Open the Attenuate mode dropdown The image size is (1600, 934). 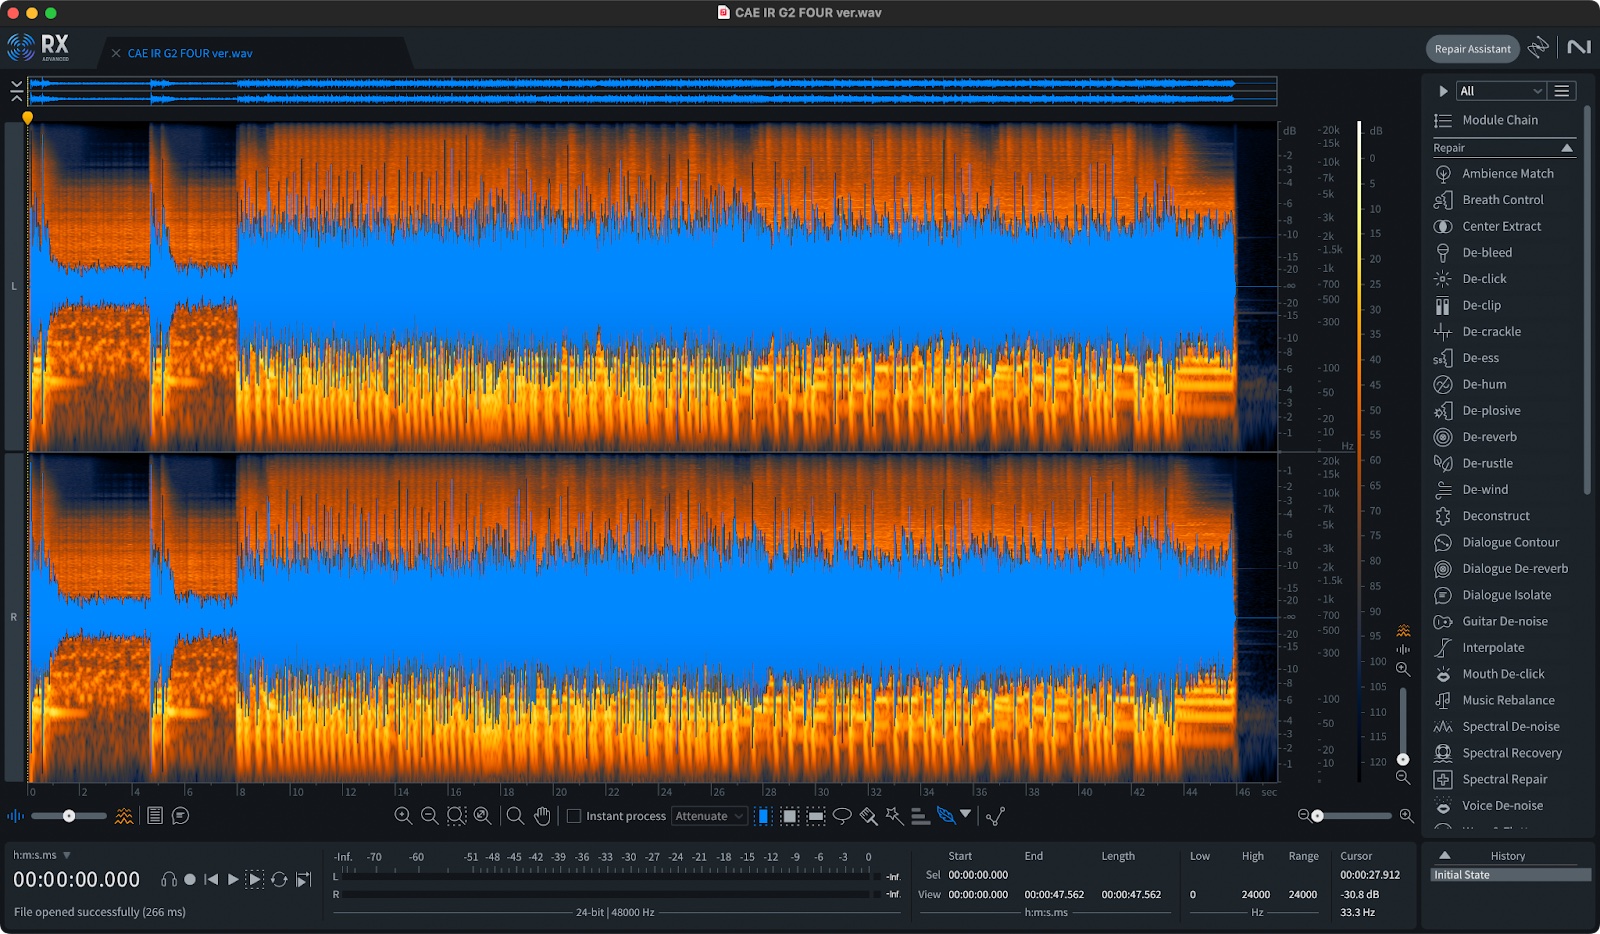pos(709,816)
